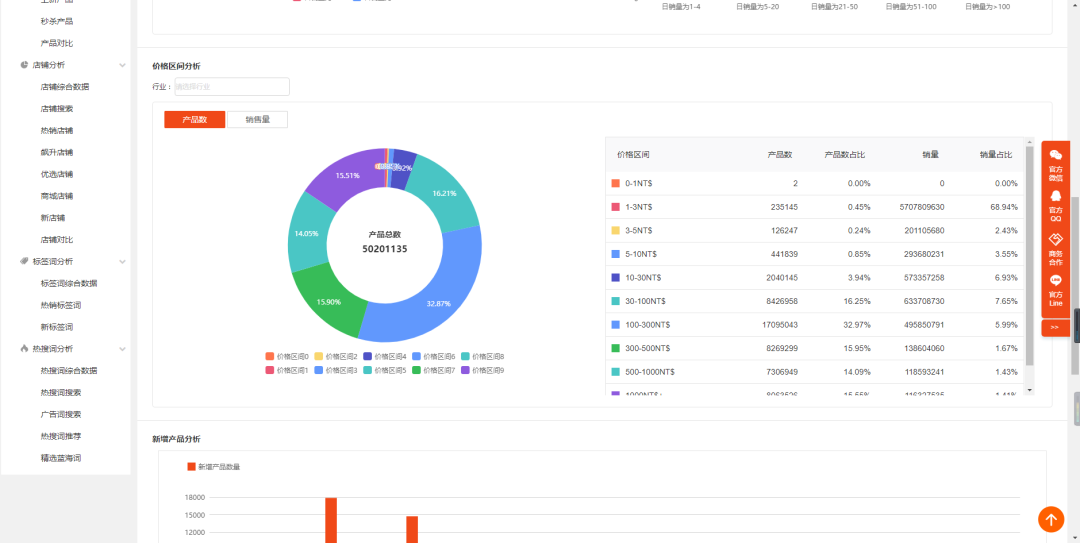
Task: Select the 产品数 tab
Action: pyautogui.click(x=194, y=119)
